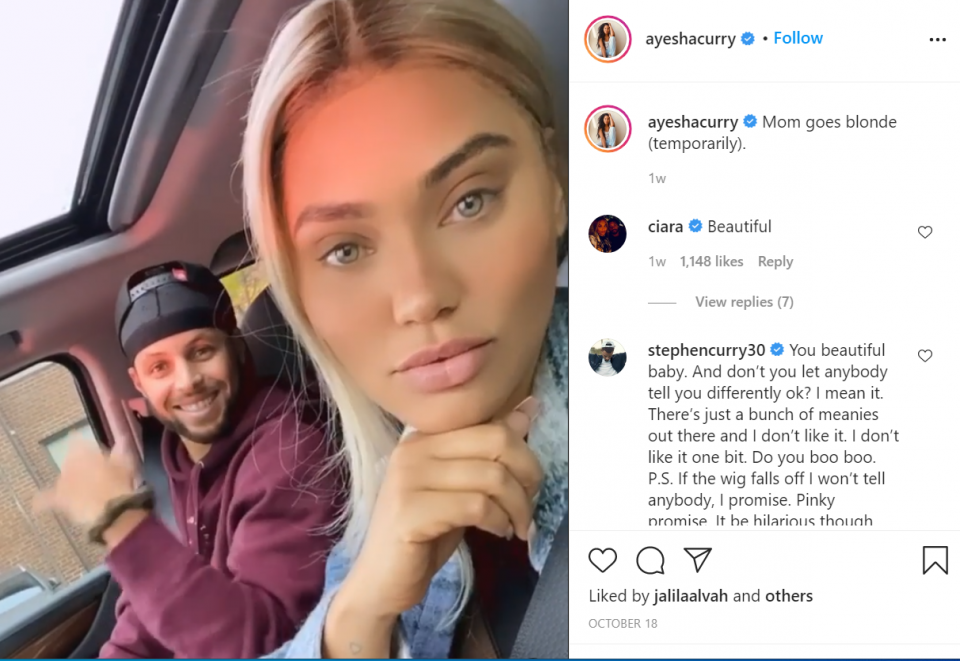Like ciara's comment heart

924,232
